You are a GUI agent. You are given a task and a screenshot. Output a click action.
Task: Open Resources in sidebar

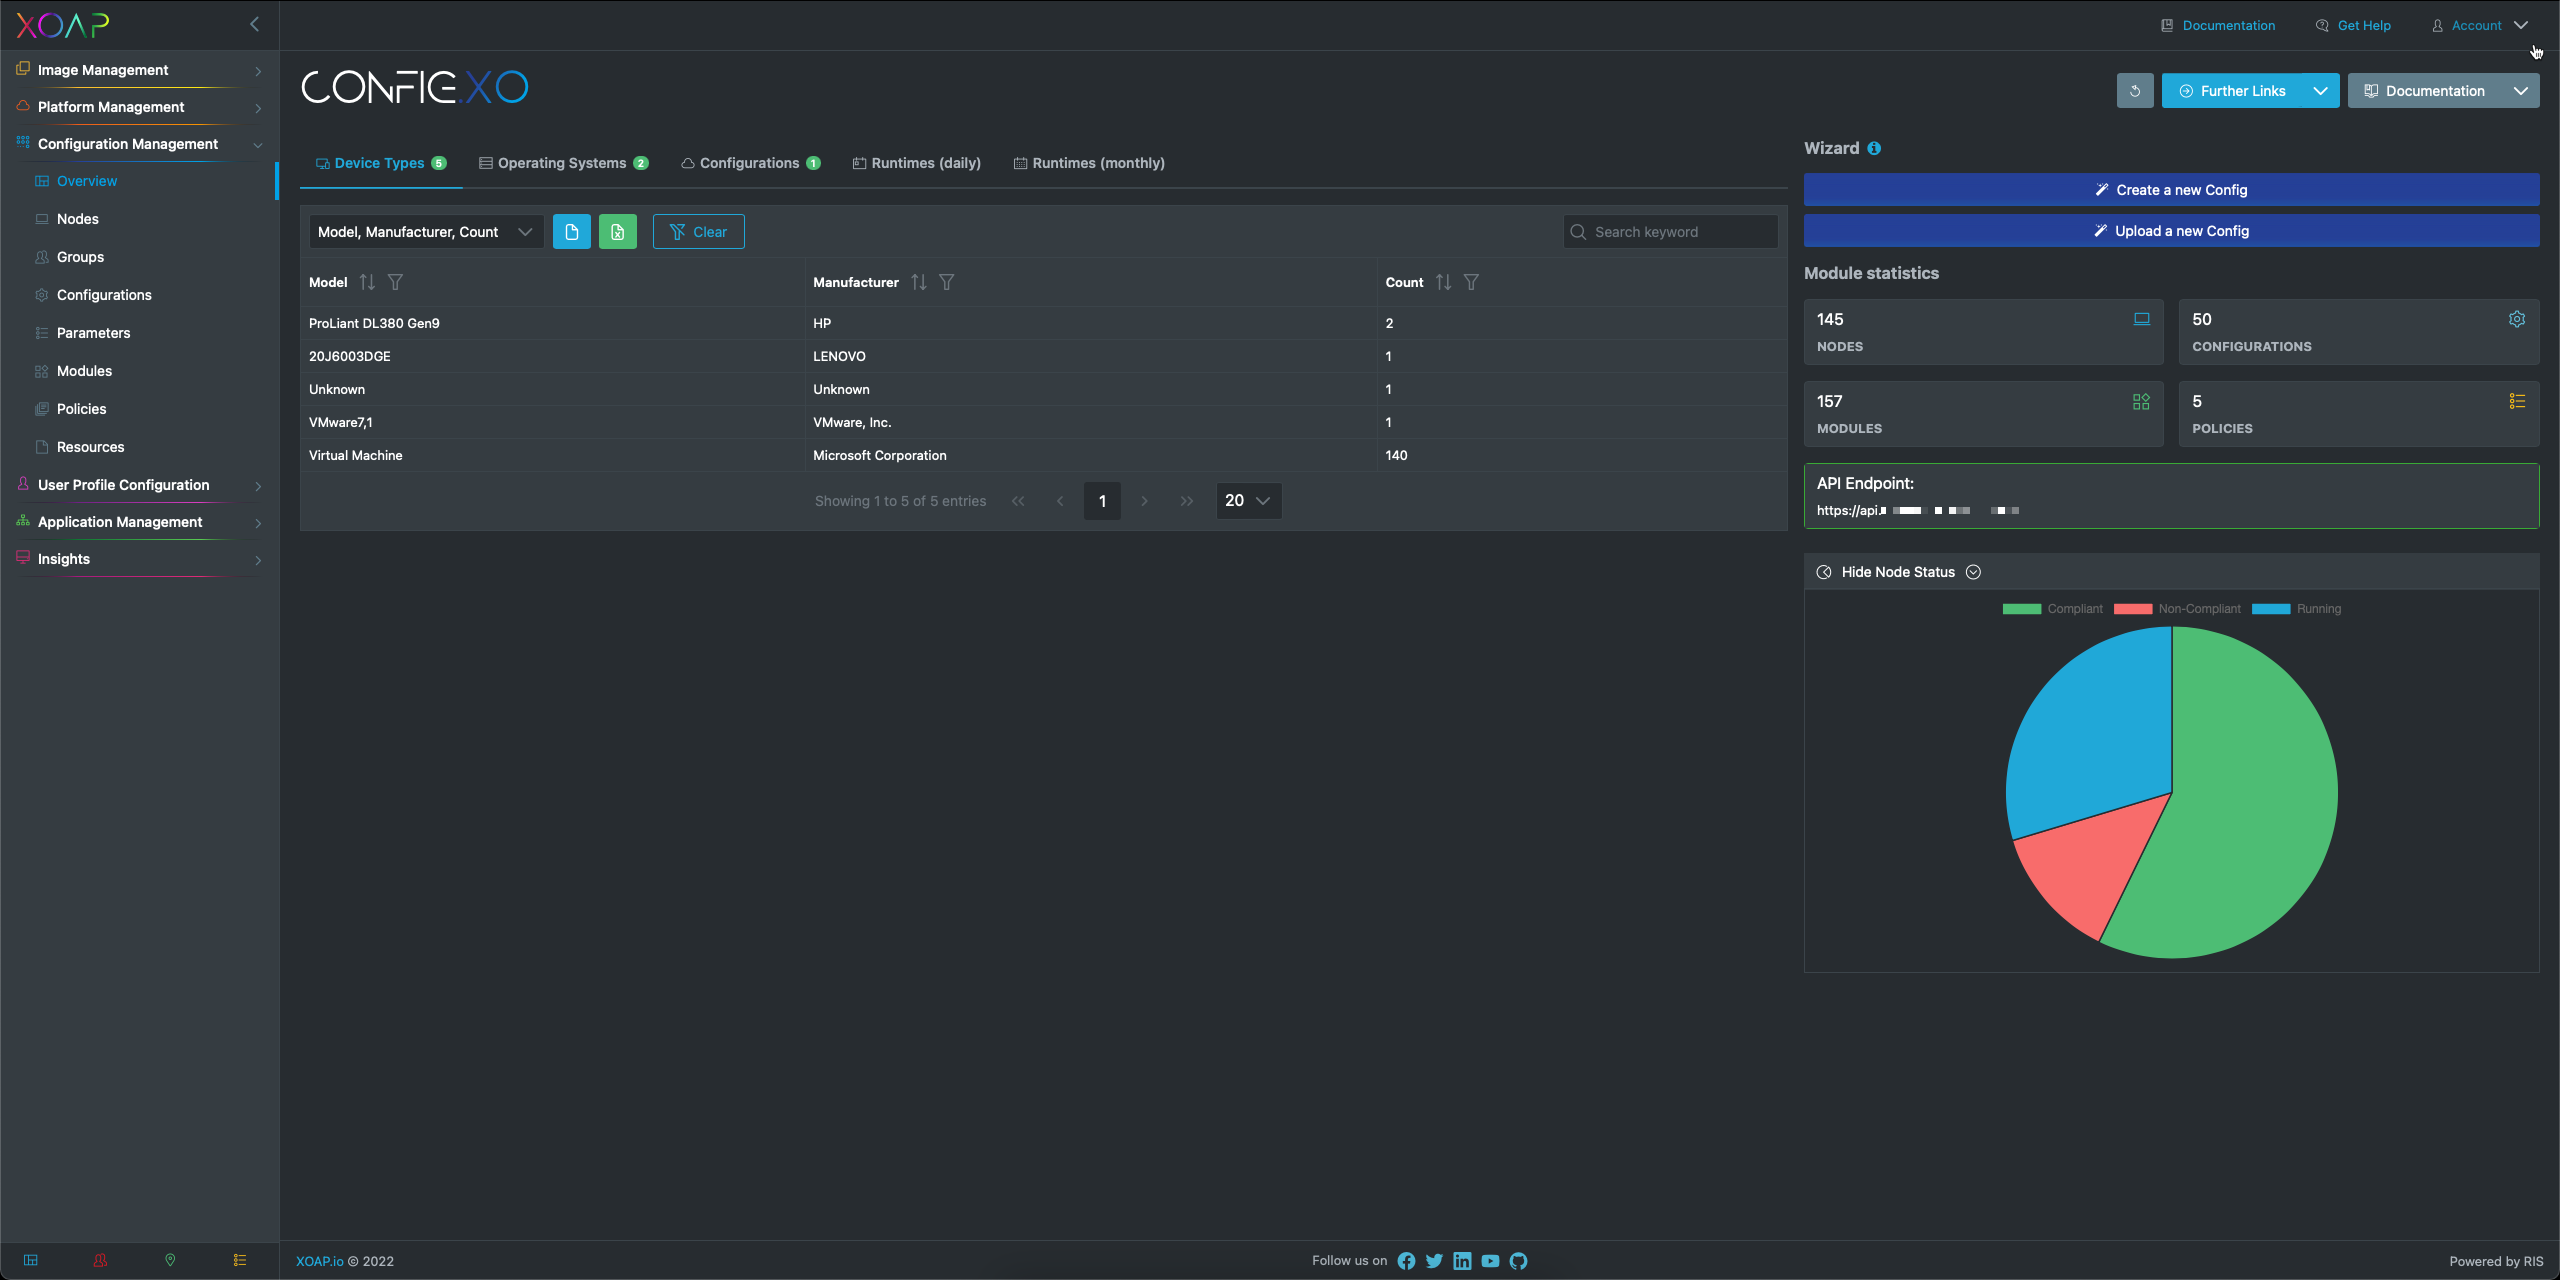click(90, 447)
